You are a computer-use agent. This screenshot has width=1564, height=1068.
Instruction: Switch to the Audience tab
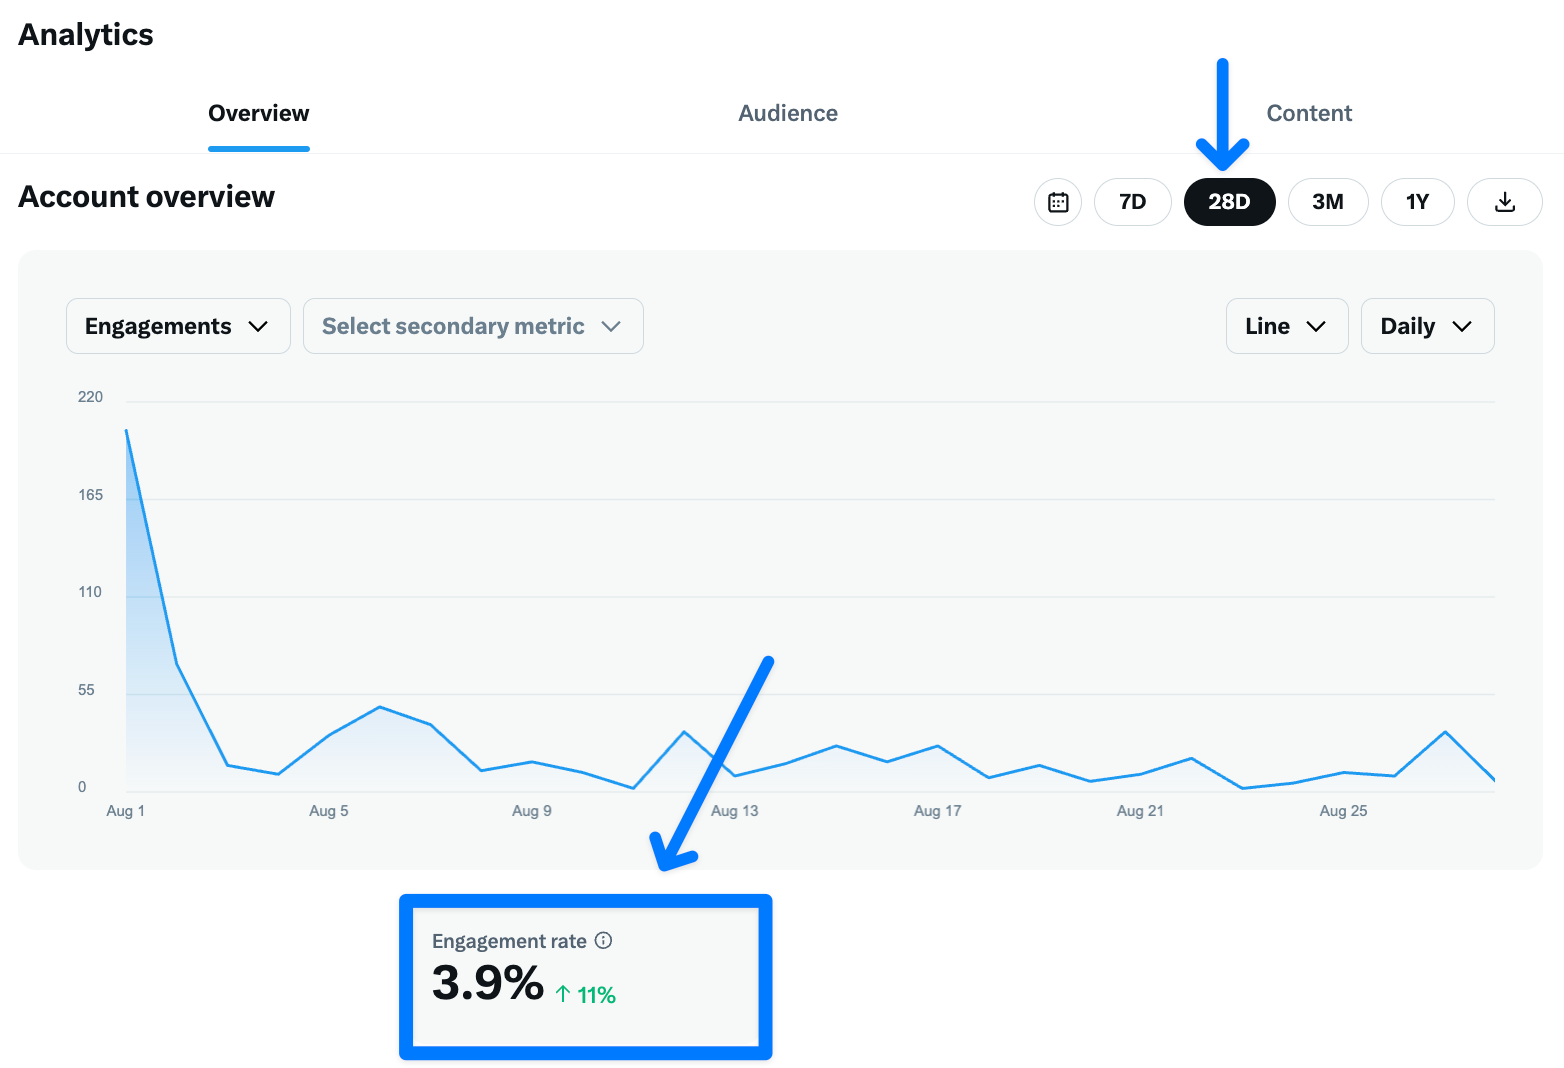788,113
